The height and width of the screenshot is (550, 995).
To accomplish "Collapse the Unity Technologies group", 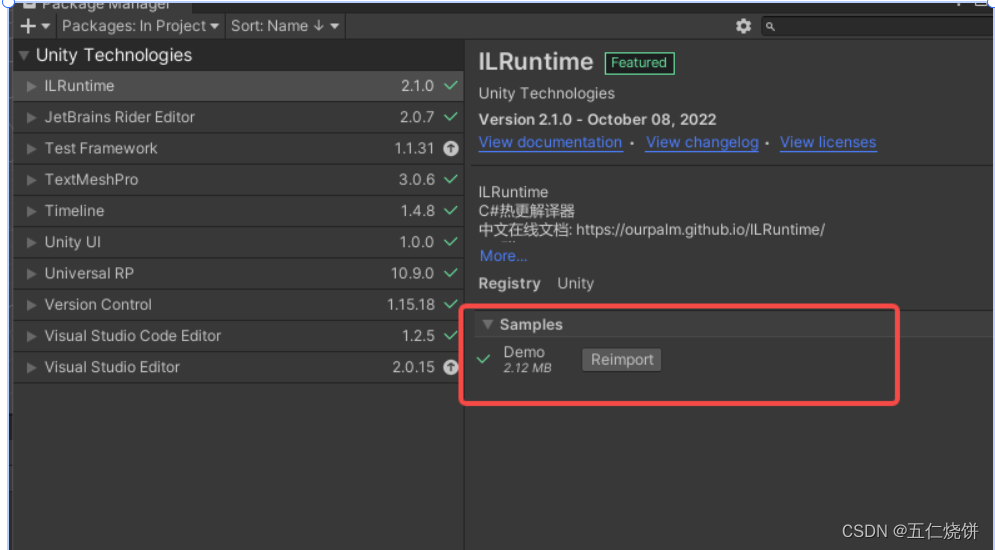I will click(x=24, y=55).
